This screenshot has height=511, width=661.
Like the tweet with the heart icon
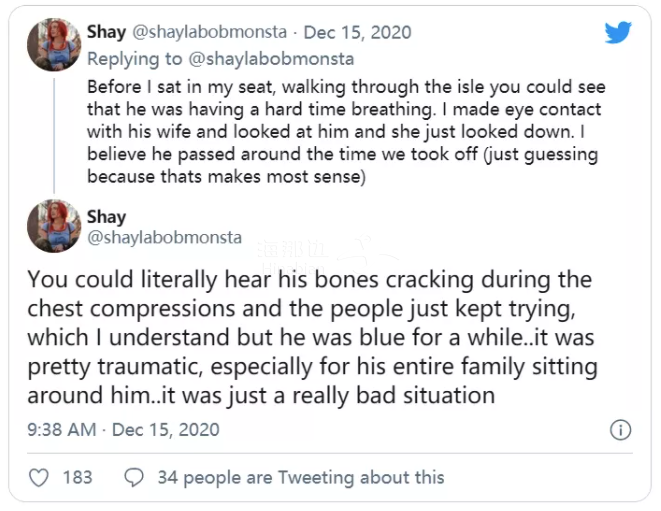coord(39,478)
